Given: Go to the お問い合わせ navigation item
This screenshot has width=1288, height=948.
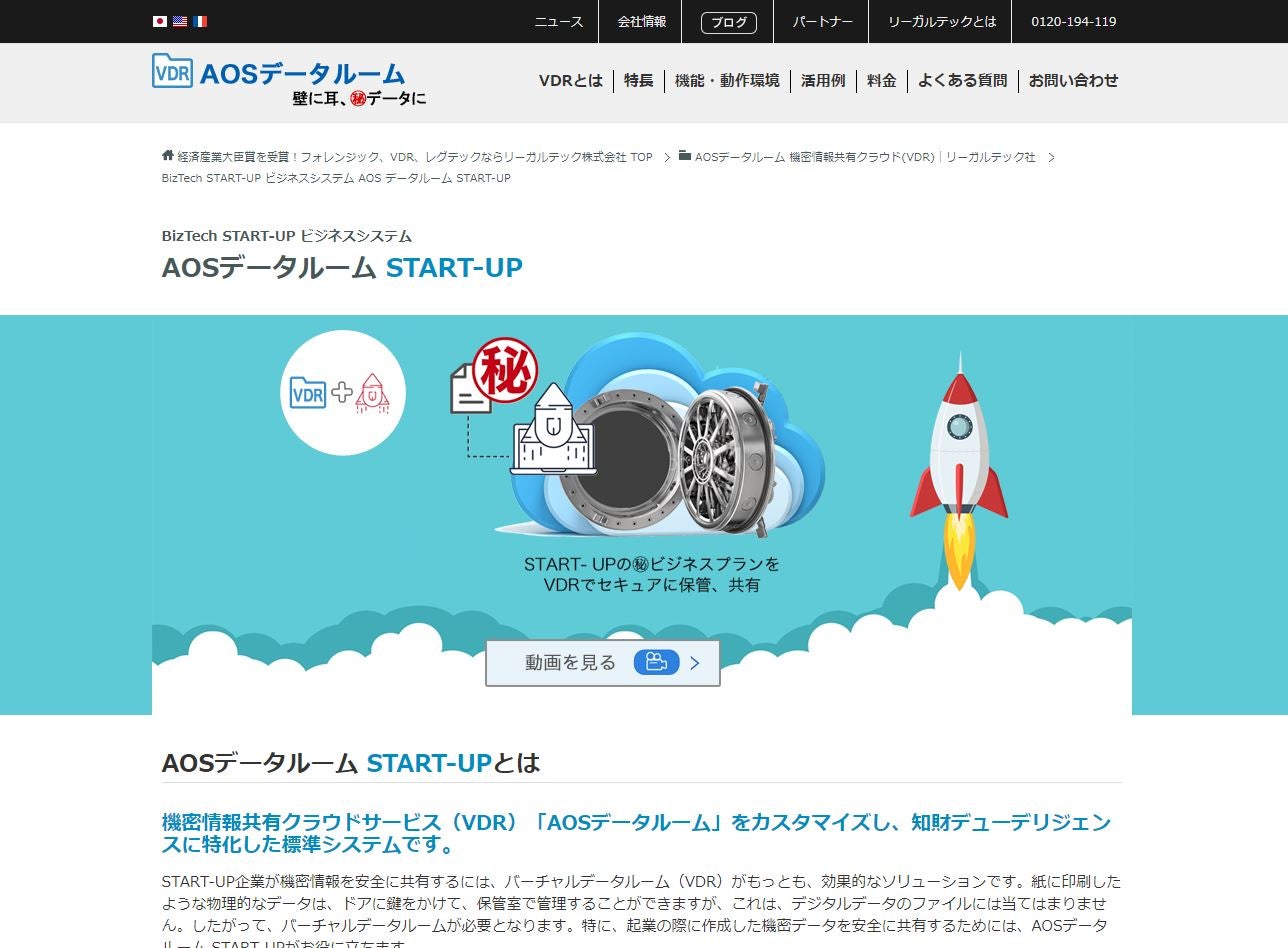Looking at the screenshot, I should (1074, 81).
